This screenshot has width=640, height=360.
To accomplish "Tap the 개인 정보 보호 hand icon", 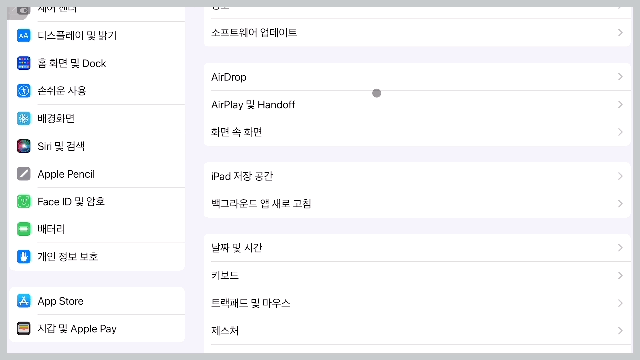I will (x=24, y=257).
